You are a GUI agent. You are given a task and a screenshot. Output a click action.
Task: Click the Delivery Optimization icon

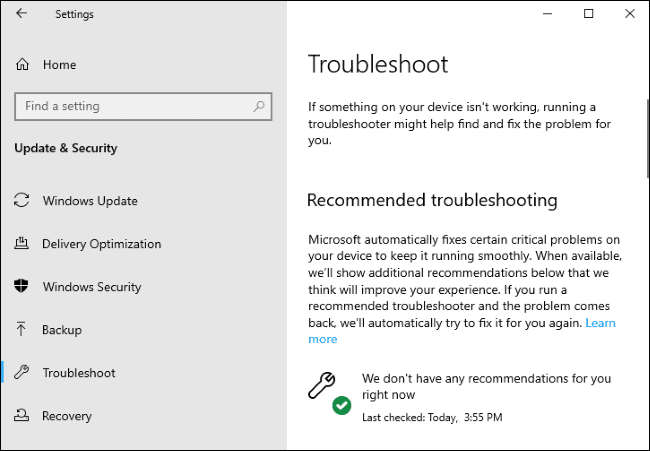pyautogui.click(x=22, y=244)
